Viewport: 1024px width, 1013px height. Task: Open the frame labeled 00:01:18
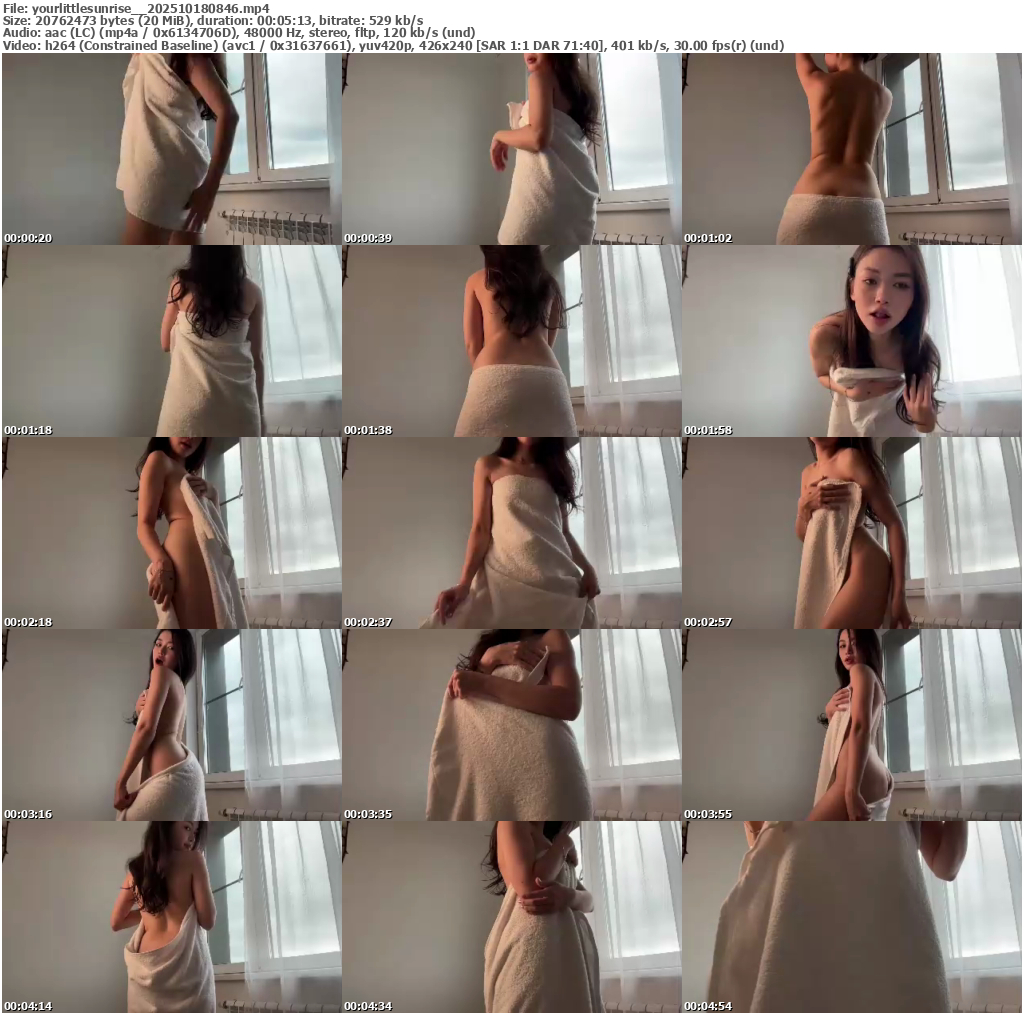[x=171, y=341]
